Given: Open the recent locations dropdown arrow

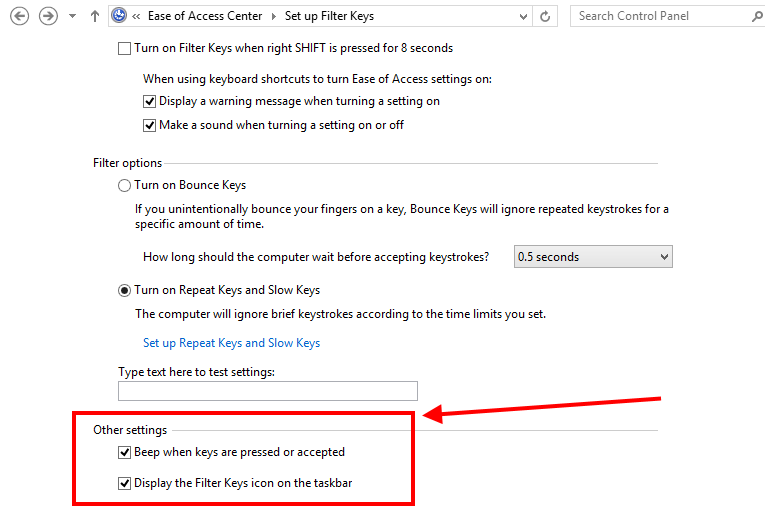Looking at the screenshot, I should 72,17.
